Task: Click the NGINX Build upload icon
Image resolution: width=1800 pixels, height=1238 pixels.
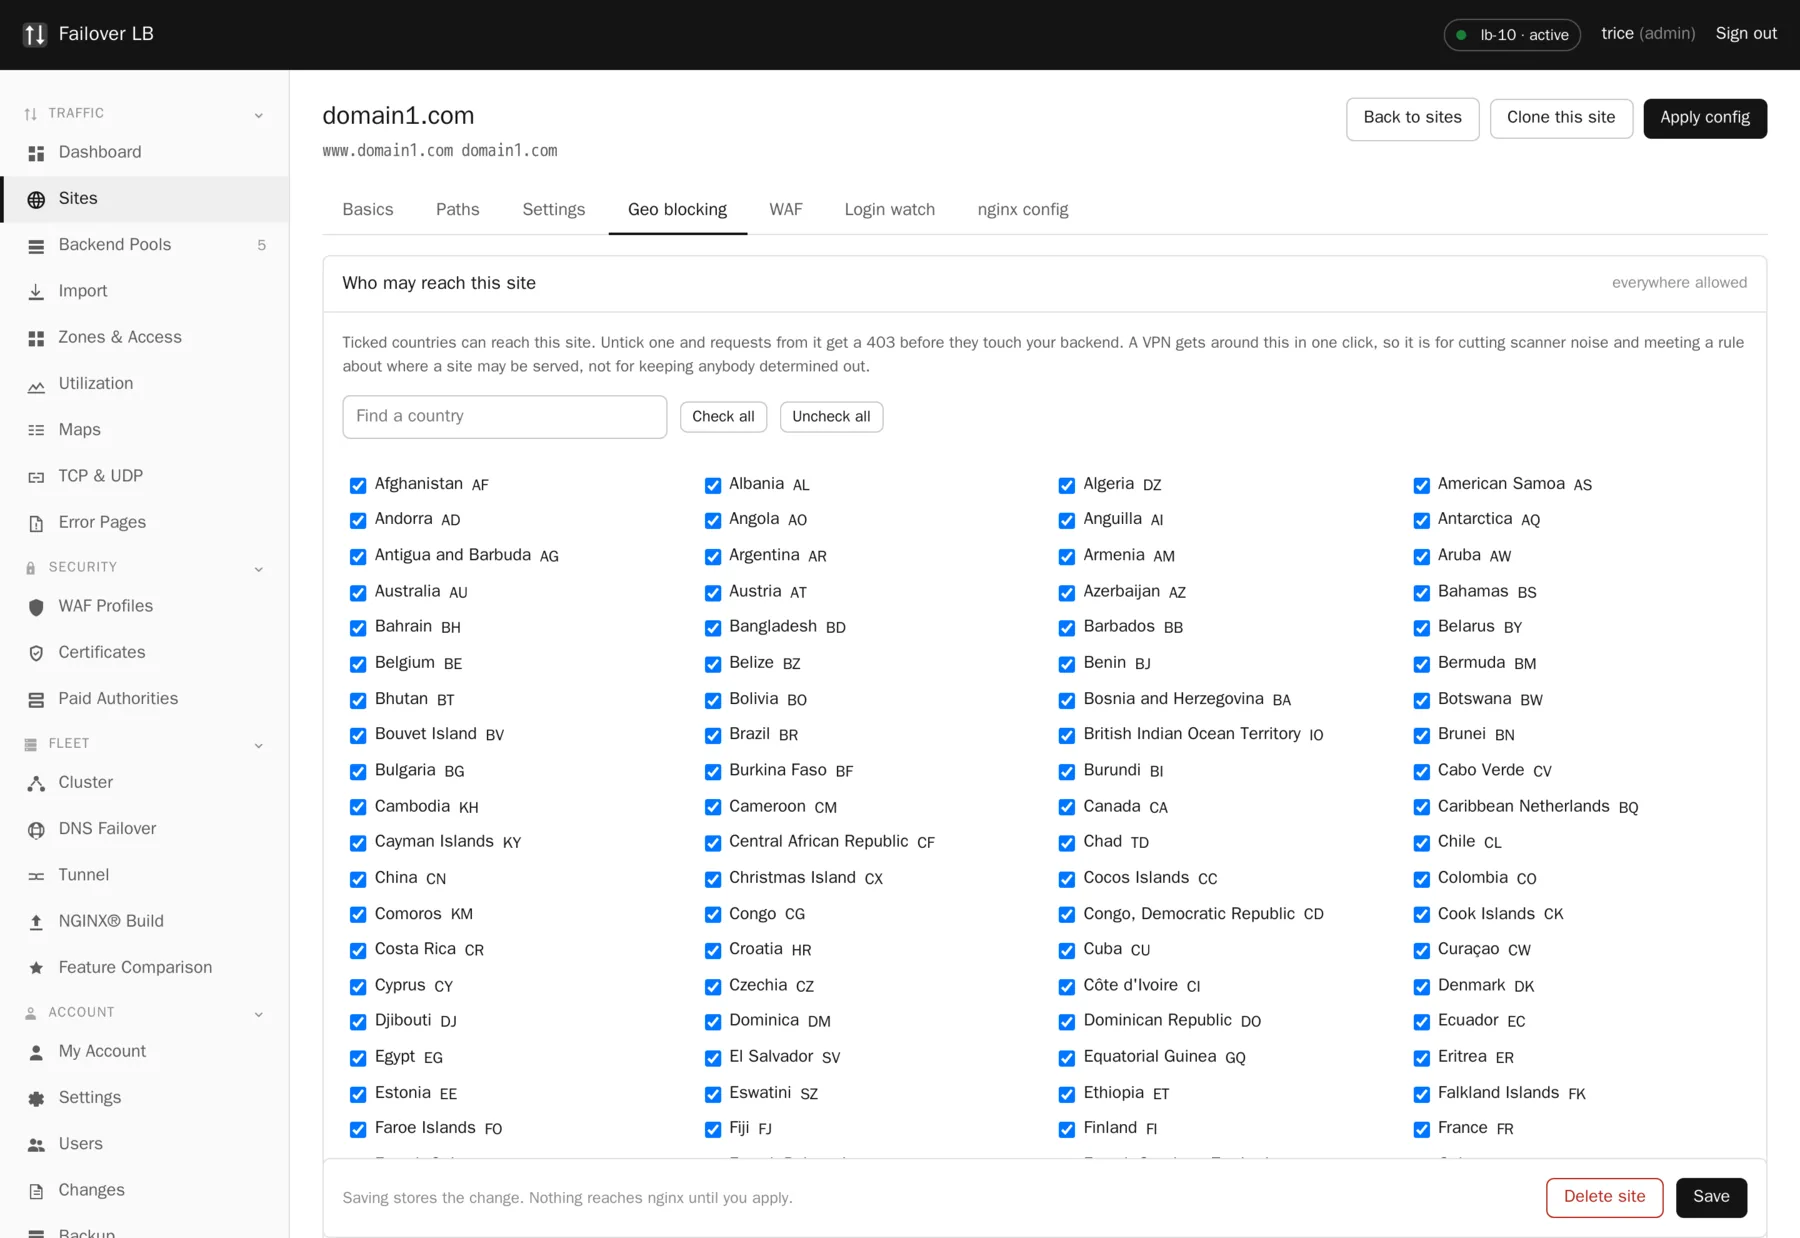Action: (x=36, y=922)
